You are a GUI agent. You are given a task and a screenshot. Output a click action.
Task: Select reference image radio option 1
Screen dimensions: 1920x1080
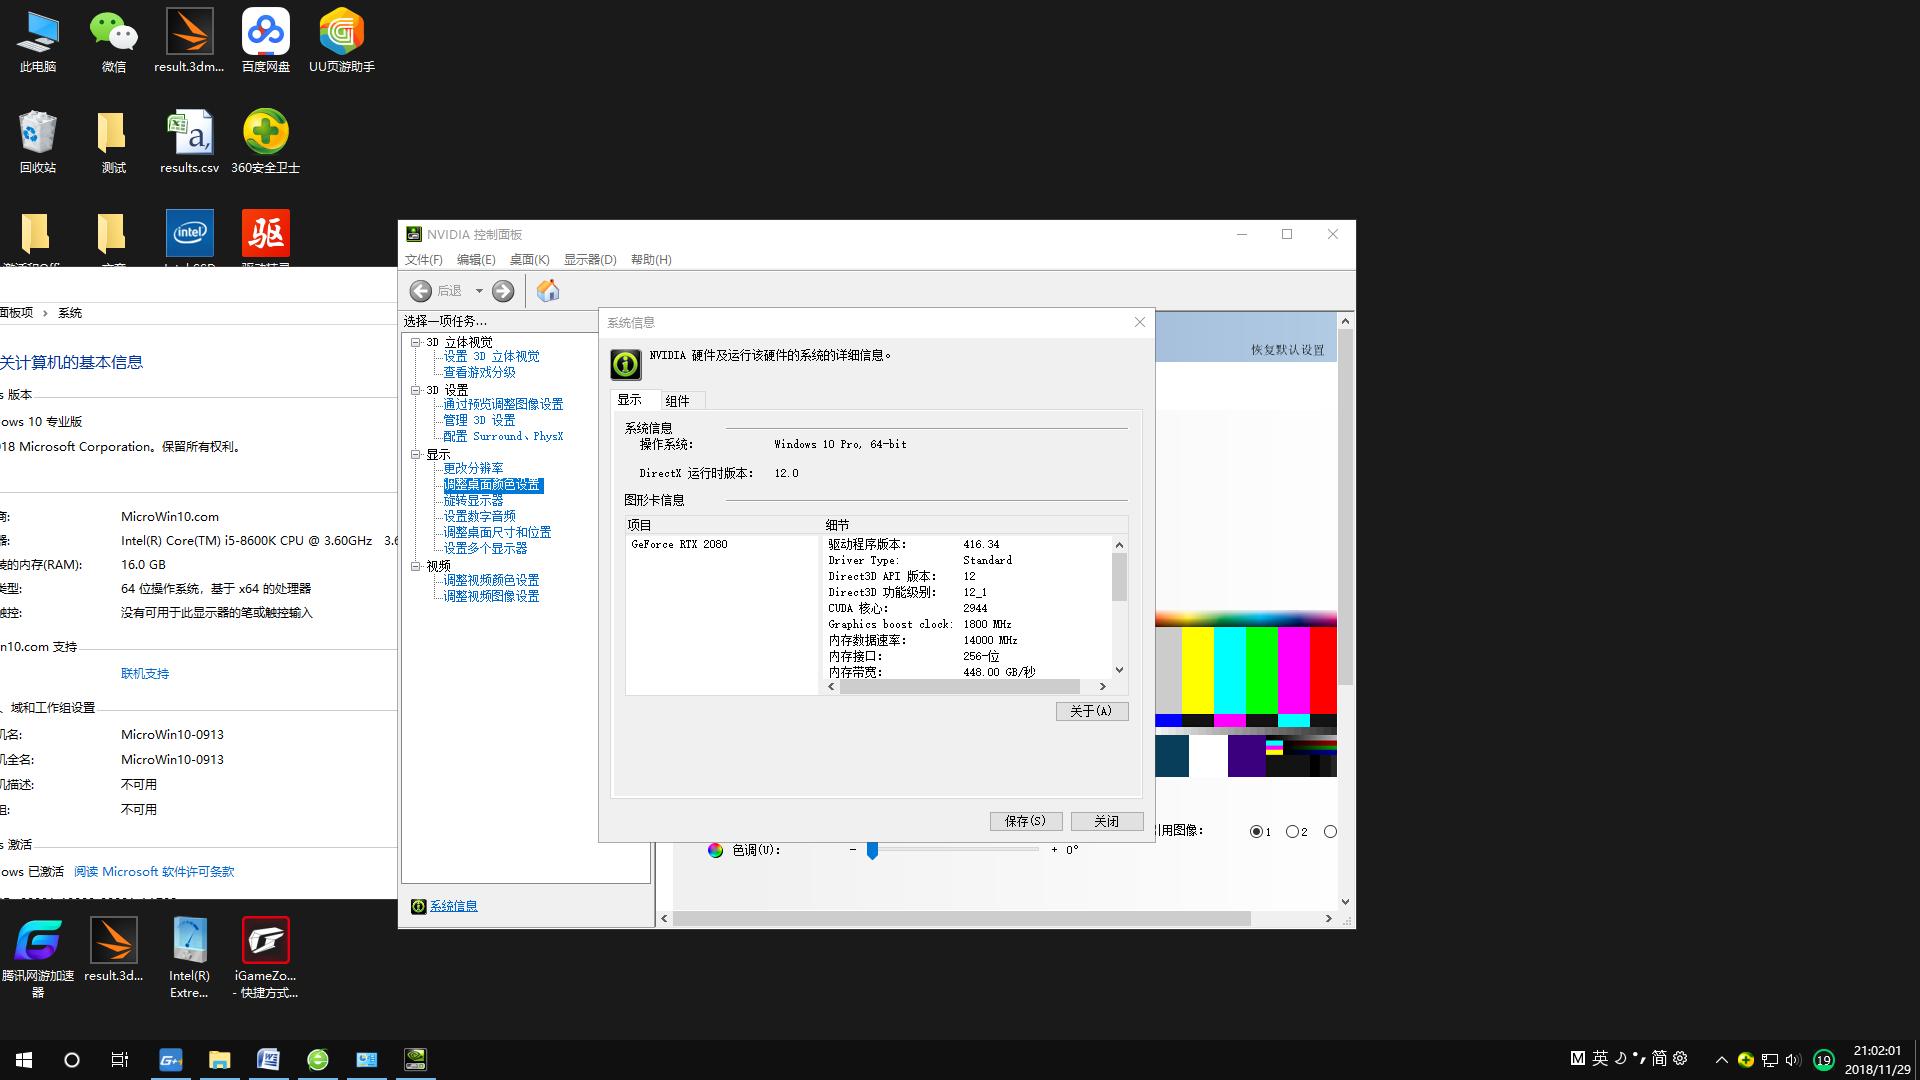click(1256, 832)
